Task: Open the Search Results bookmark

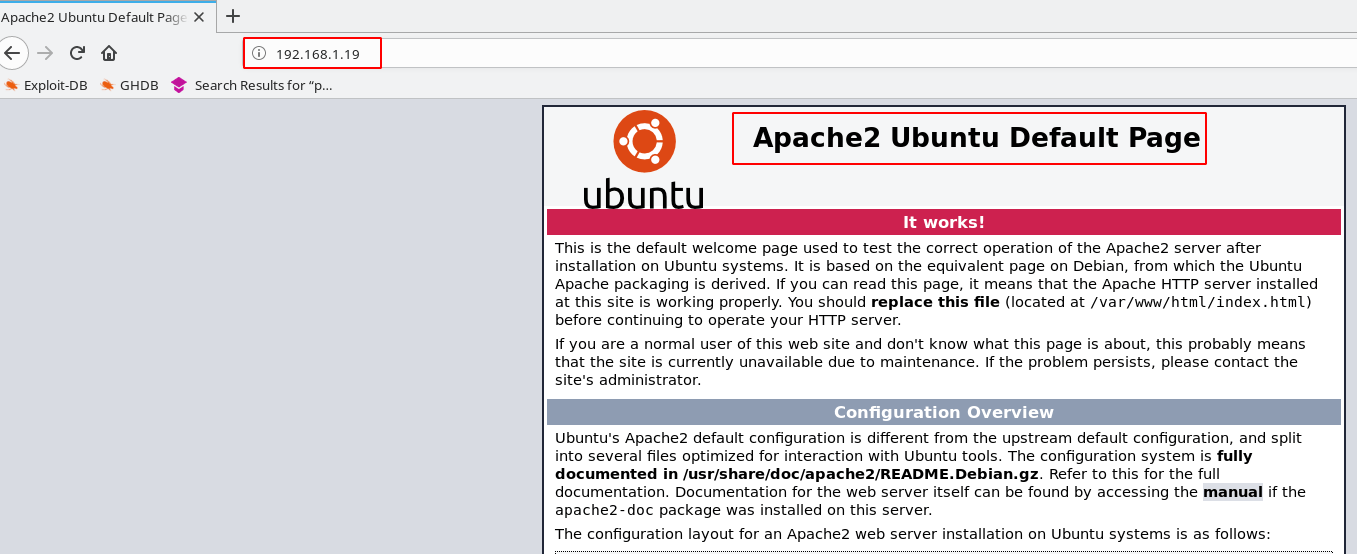Action: click(252, 85)
